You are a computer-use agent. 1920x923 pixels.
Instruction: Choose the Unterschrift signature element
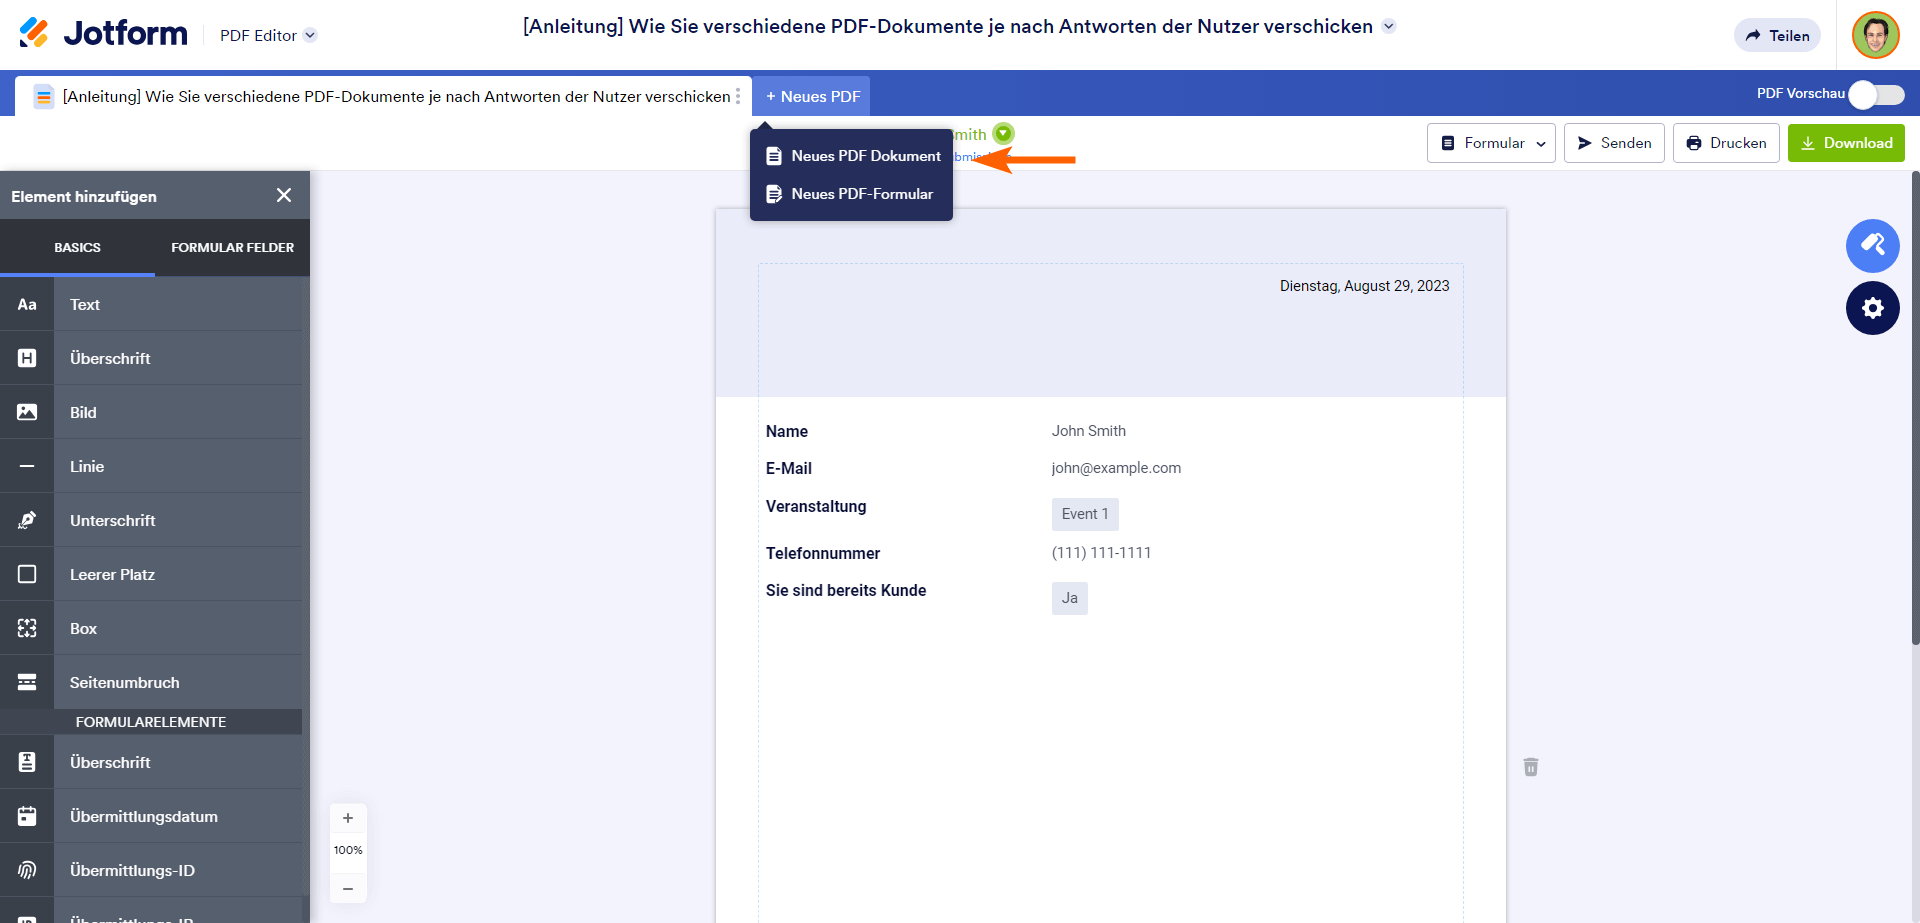(x=113, y=520)
